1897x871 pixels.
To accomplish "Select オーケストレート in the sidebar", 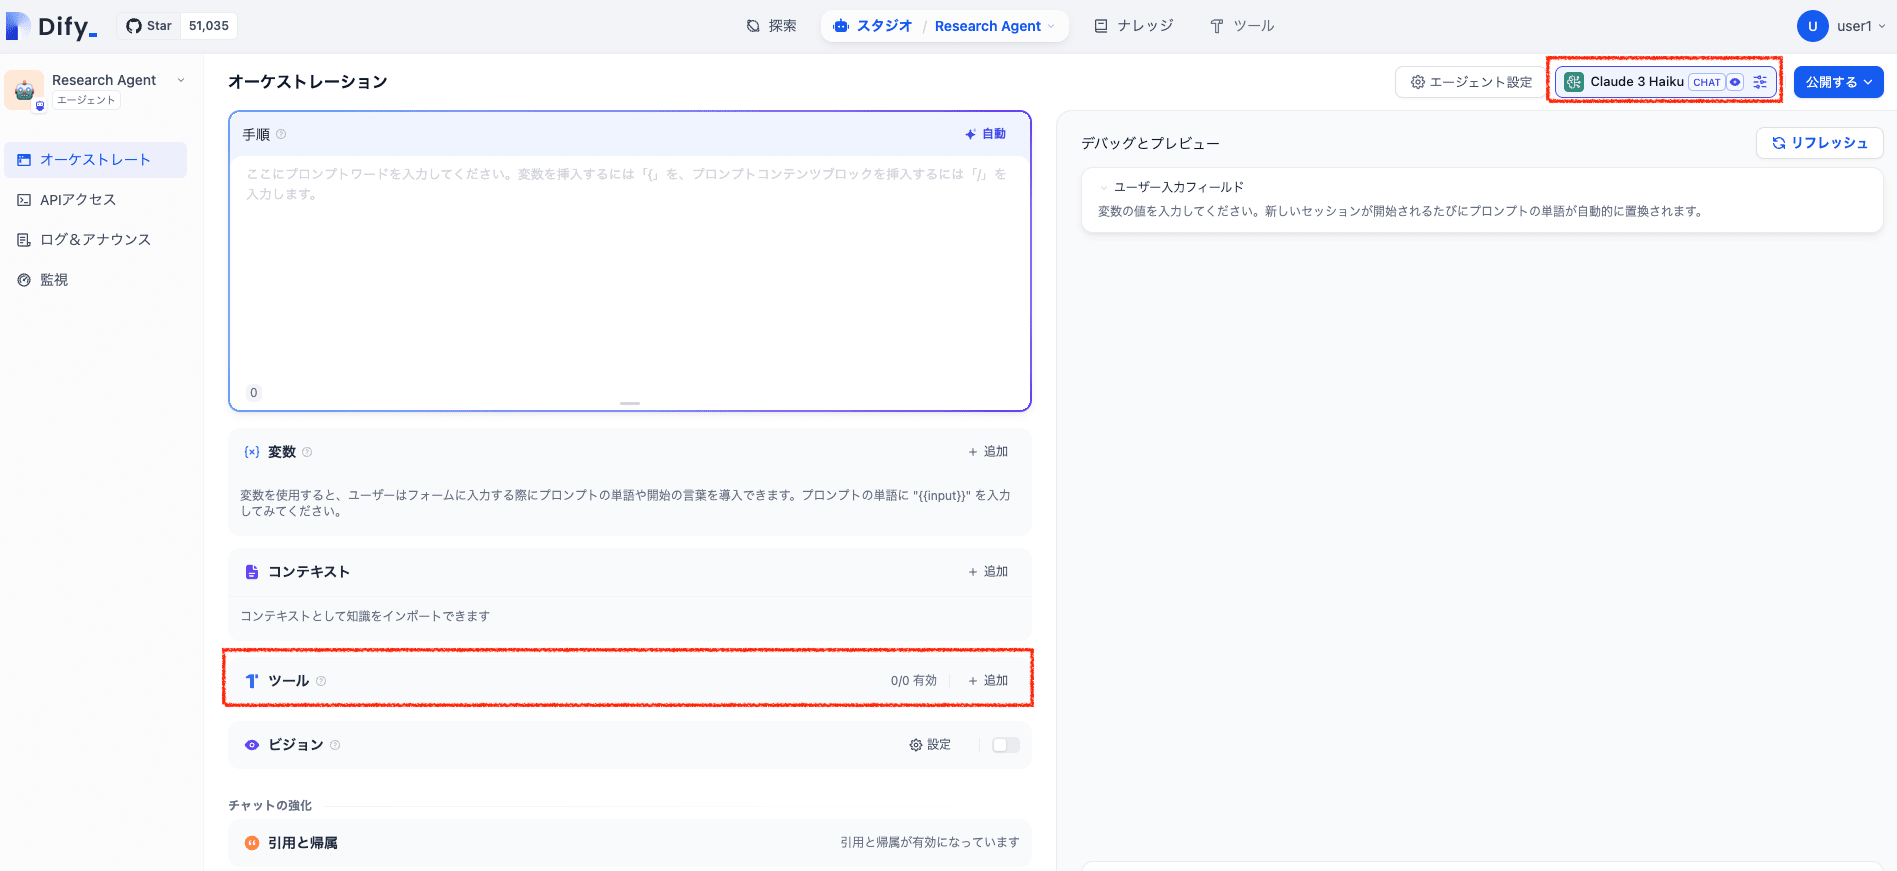I will click(x=95, y=160).
